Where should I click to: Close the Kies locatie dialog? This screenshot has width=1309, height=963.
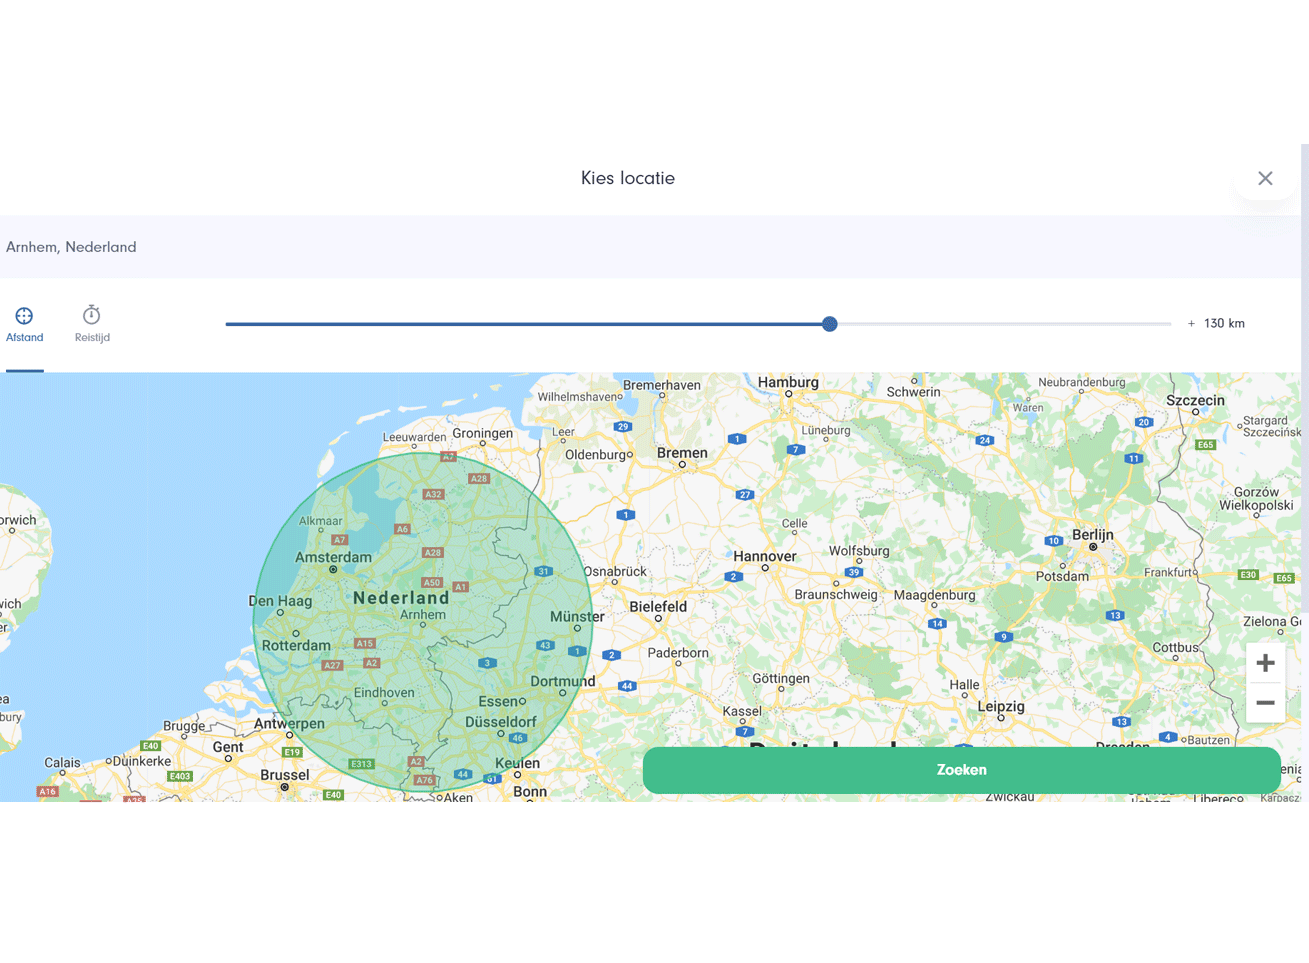1265,178
